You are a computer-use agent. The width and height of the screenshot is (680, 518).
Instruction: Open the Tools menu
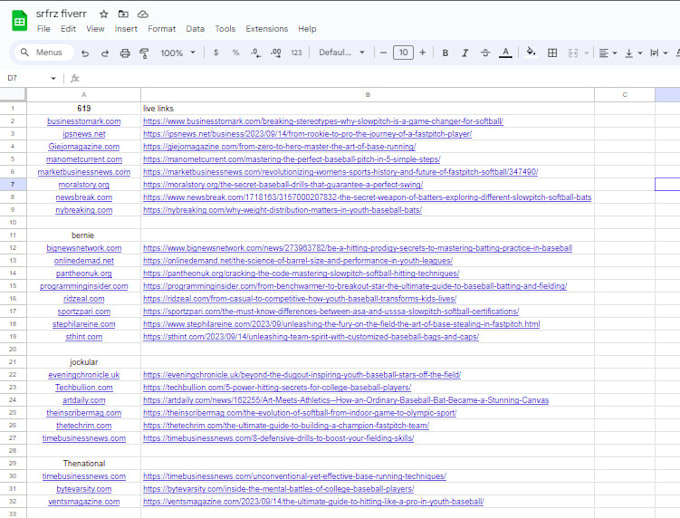pos(225,29)
